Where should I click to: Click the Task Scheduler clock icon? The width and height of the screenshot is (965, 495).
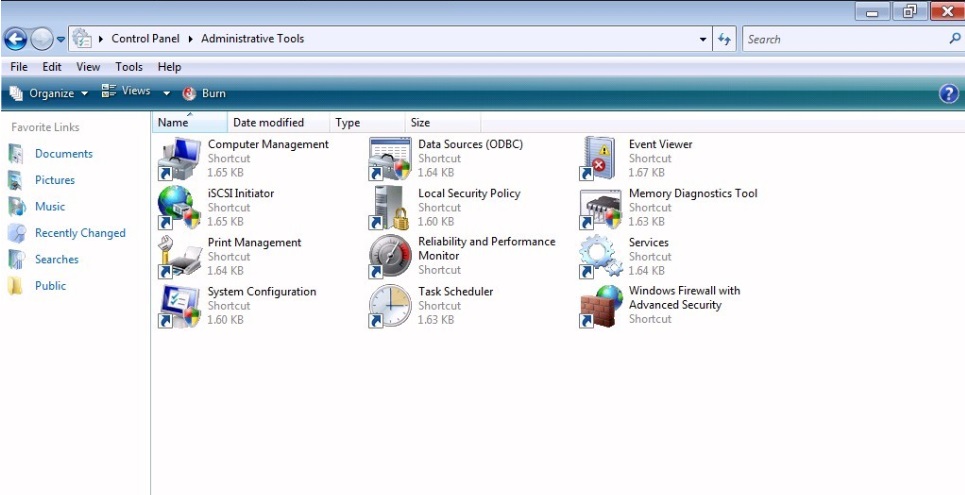(389, 306)
